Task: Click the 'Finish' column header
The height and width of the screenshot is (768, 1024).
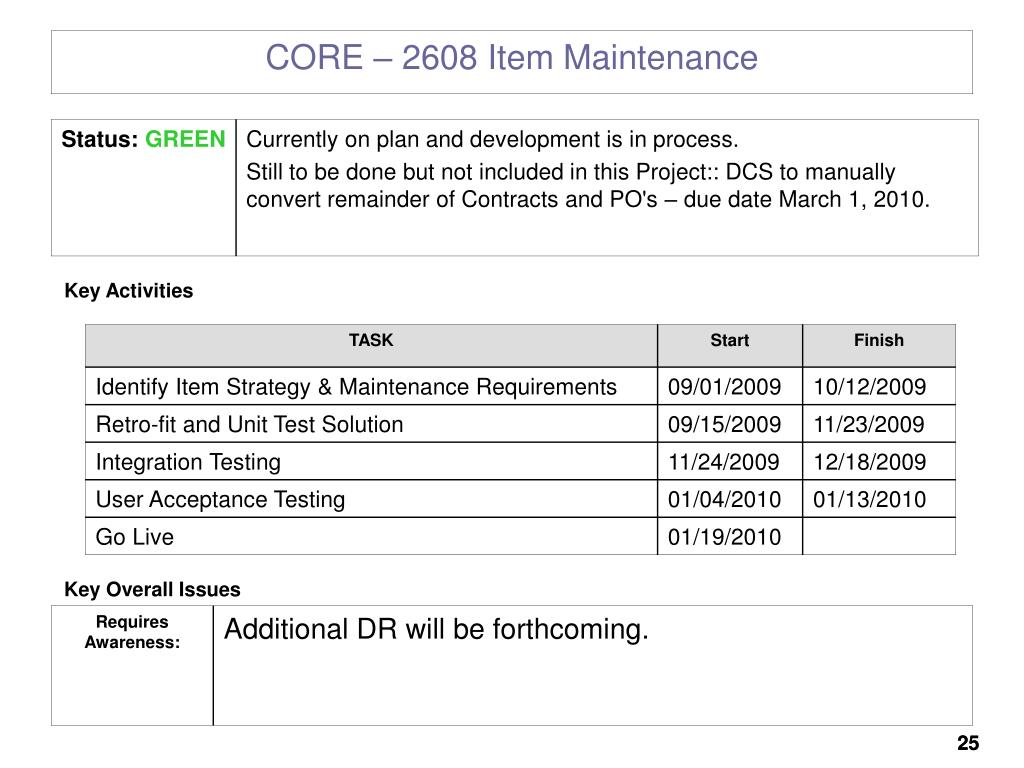Action: (x=878, y=340)
